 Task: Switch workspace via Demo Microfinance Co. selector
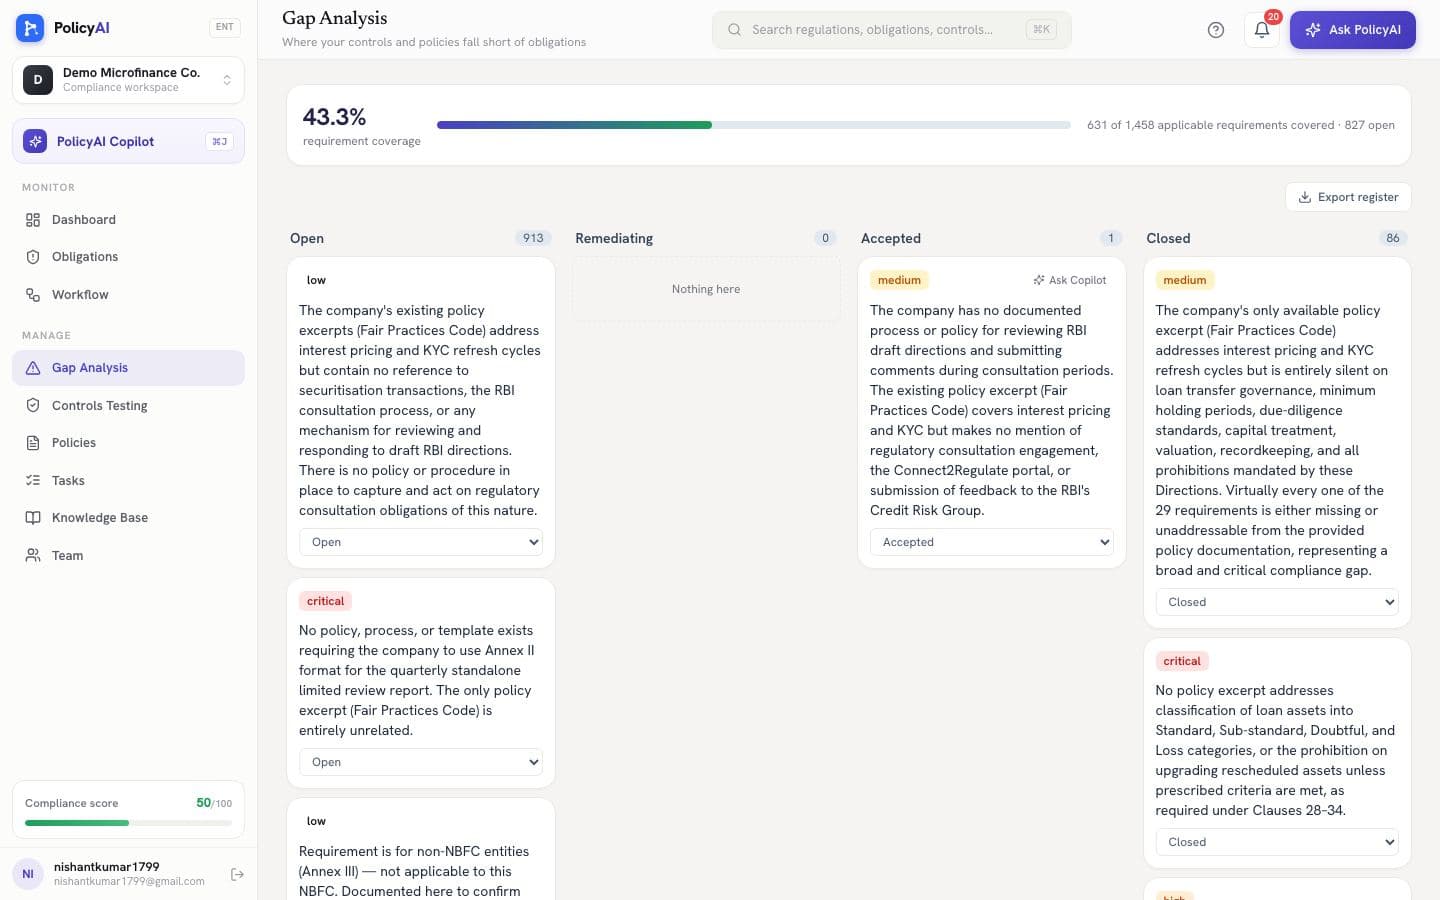(x=128, y=80)
